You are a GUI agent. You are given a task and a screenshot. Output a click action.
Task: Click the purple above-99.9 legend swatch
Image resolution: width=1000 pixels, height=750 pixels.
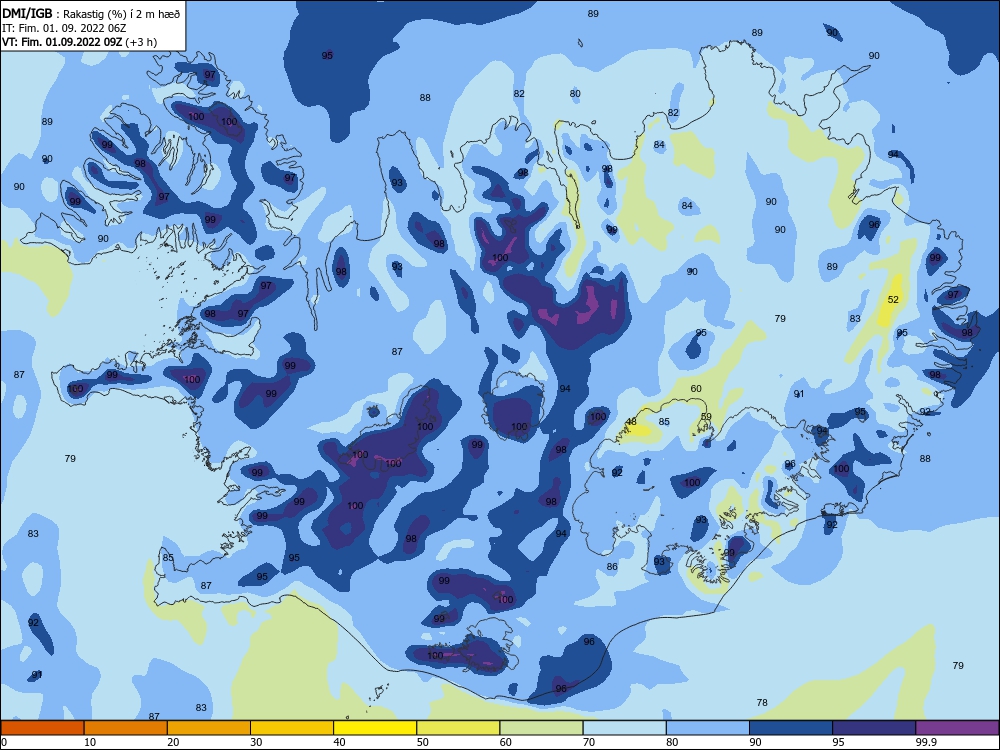point(957,728)
